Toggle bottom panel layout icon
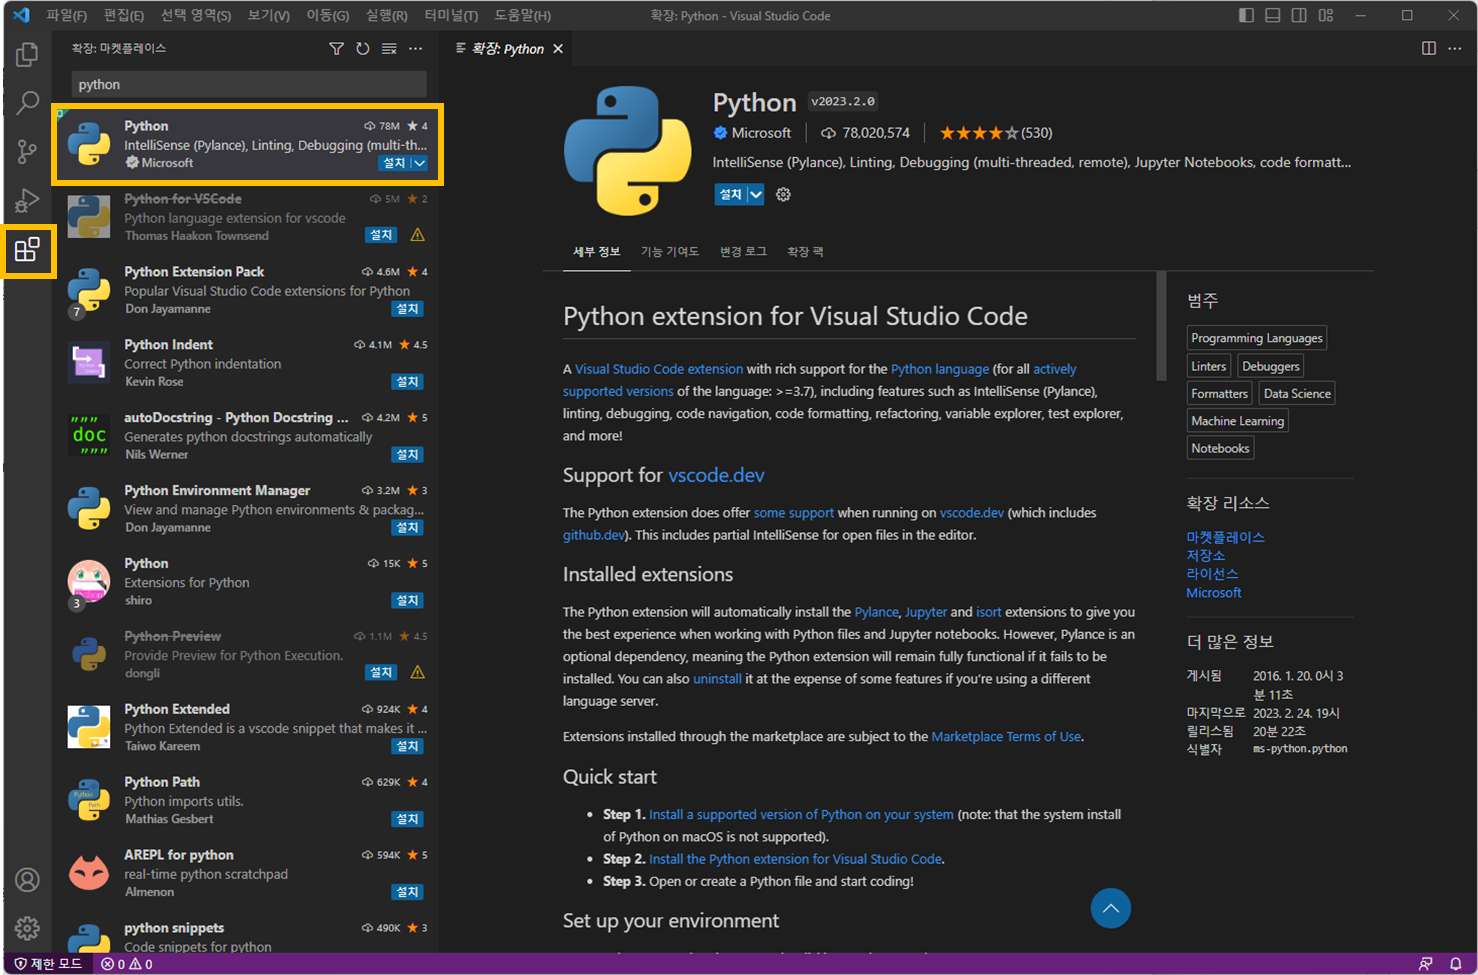The width and height of the screenshot is (1478, 975). [1272, 15]
